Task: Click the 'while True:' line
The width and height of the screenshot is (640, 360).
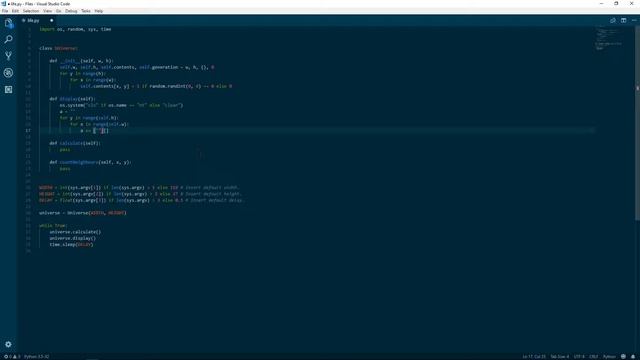Action: [53, 226]
